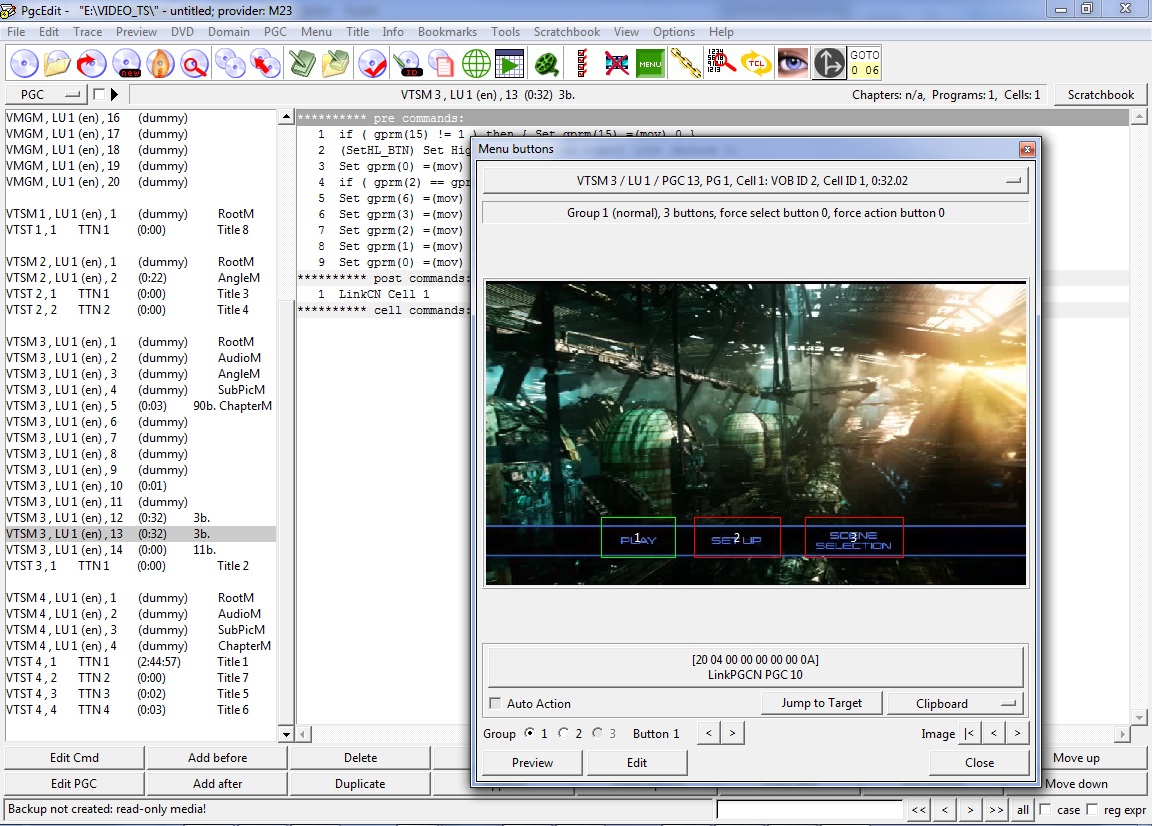The width and height of the screenshot is (1154, 826).
Task: Tick the 'reg expr' search checkbox
Action: (x=1093, y=809)
